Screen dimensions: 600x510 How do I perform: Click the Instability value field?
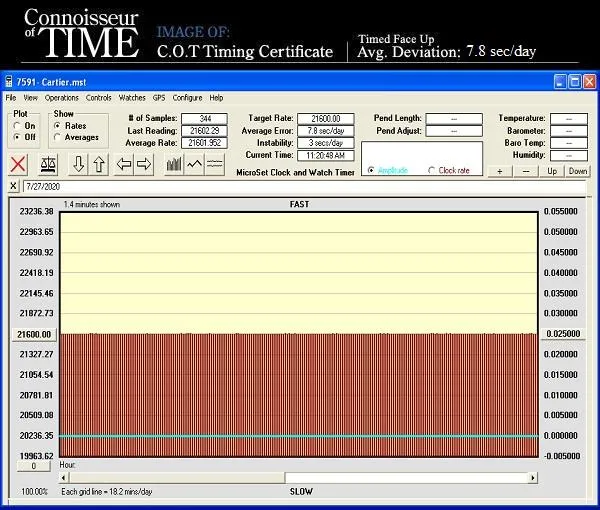pos(326,143)
